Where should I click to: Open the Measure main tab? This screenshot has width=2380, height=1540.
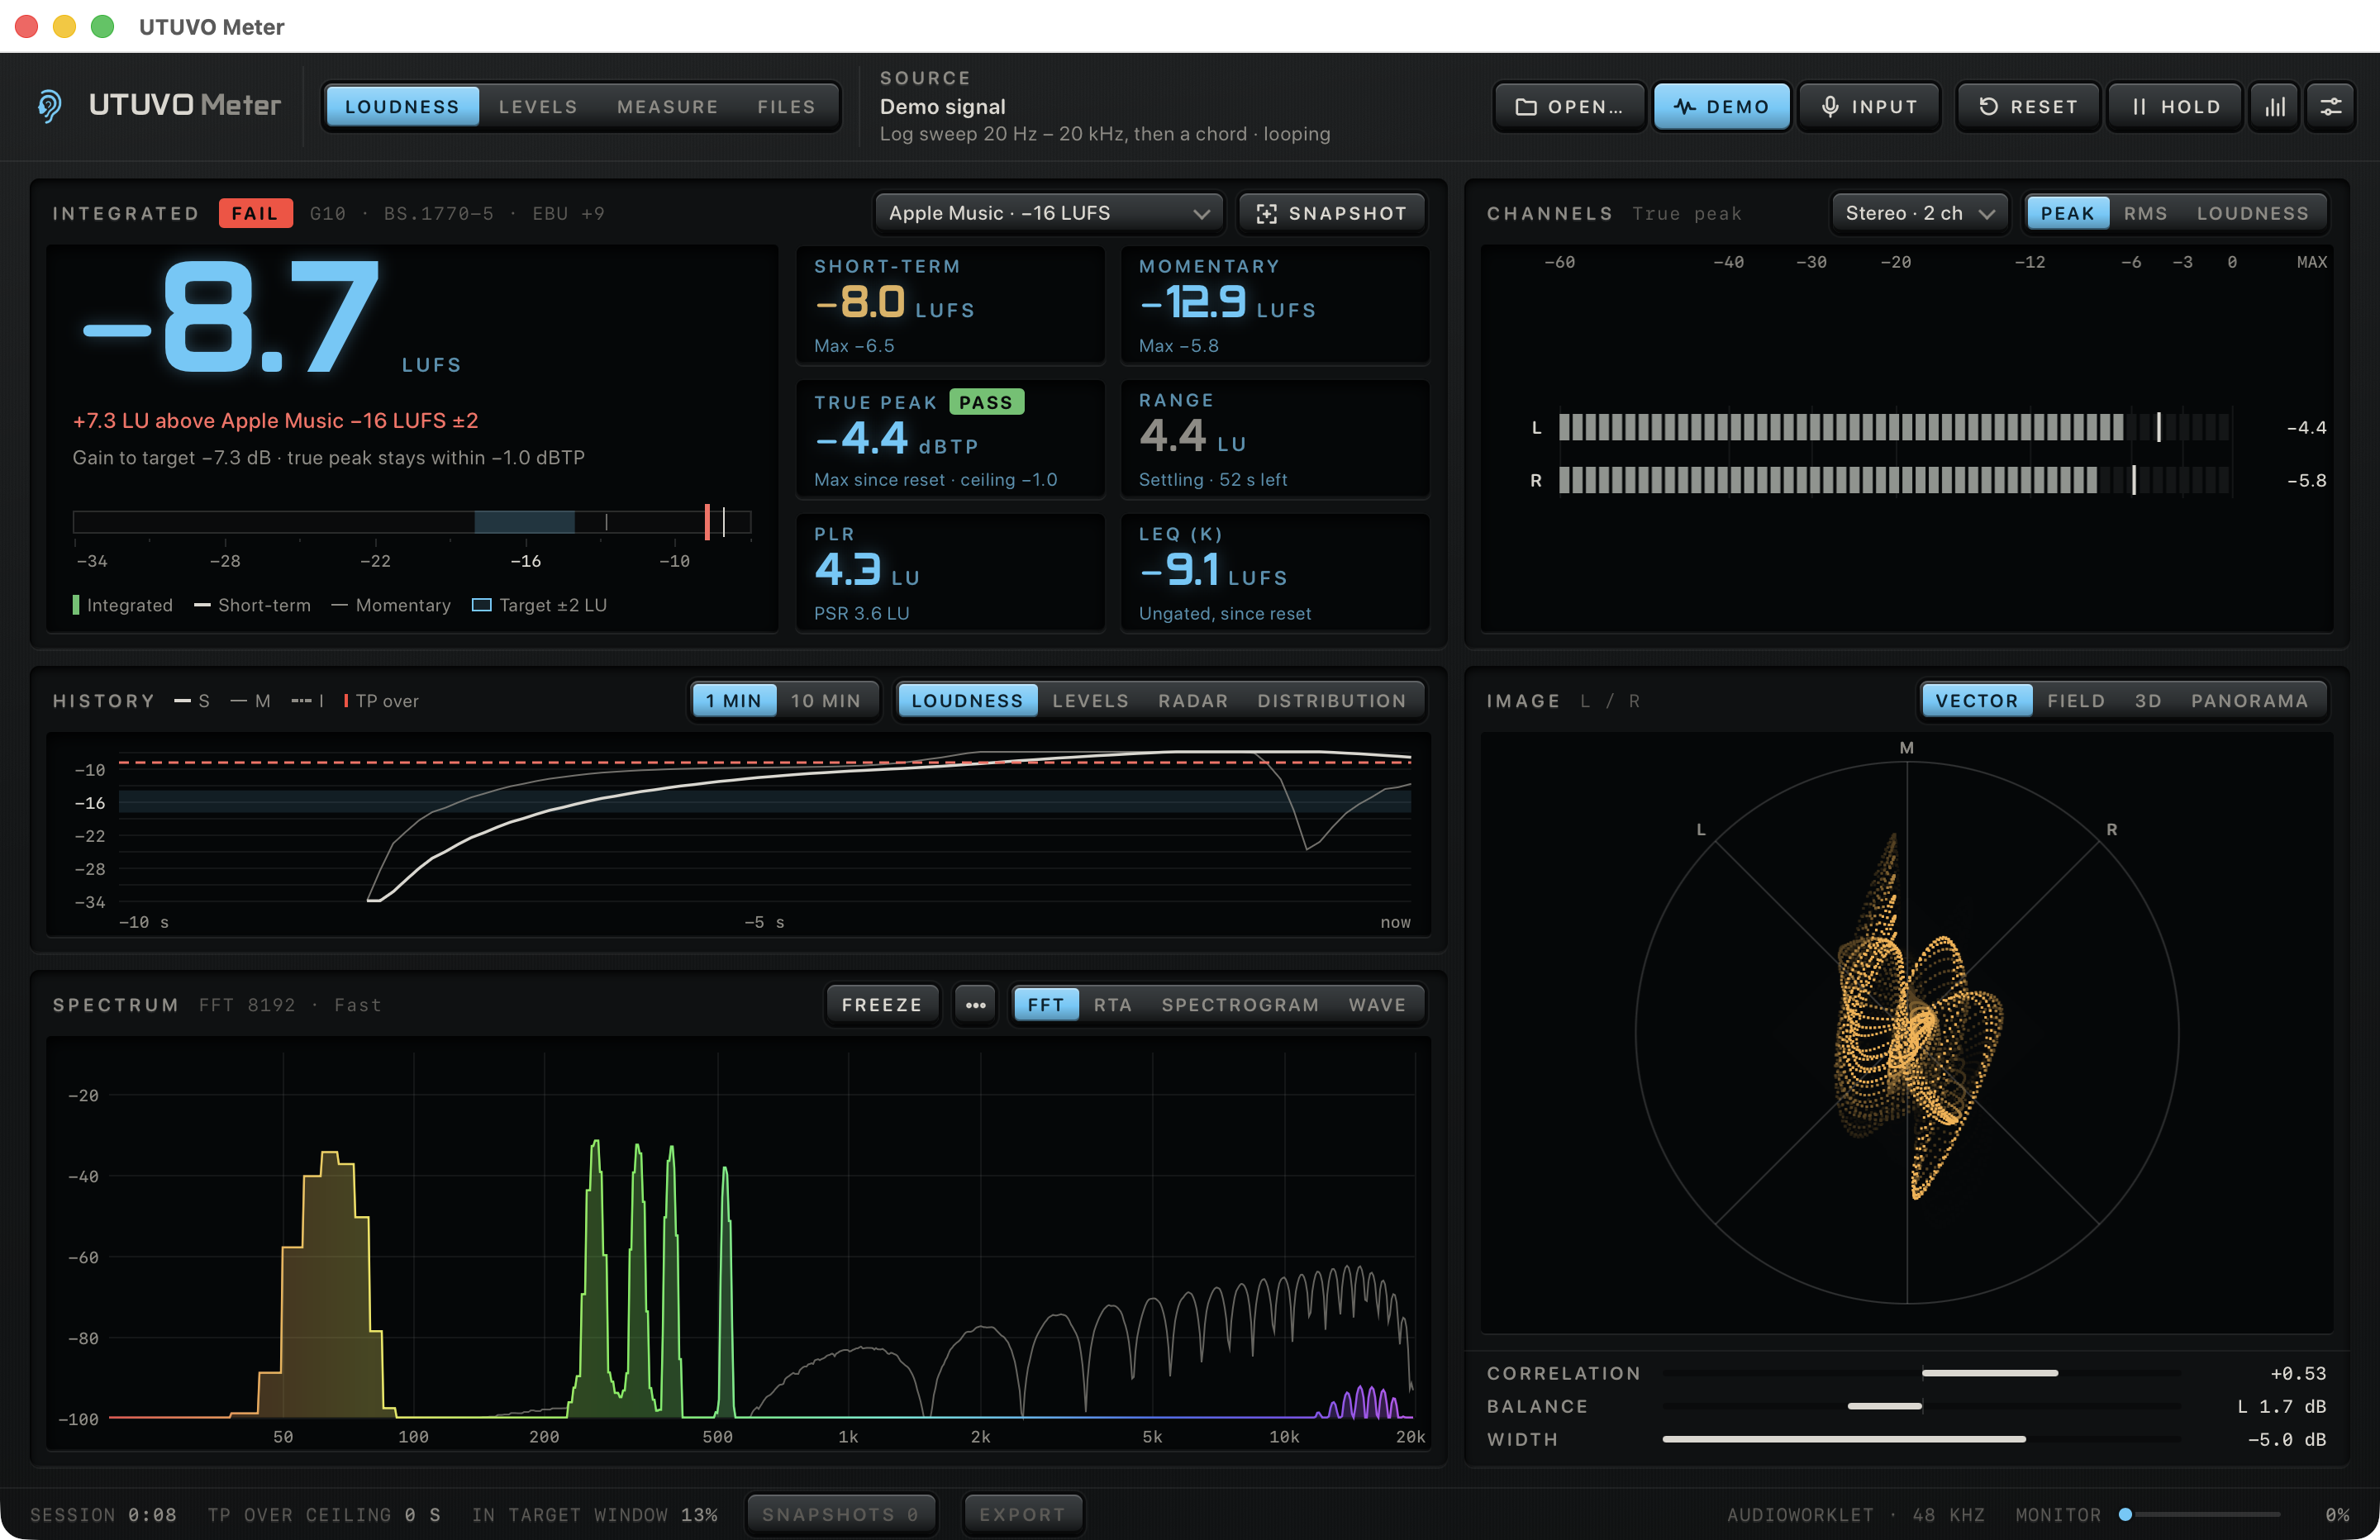pos(668,107)
